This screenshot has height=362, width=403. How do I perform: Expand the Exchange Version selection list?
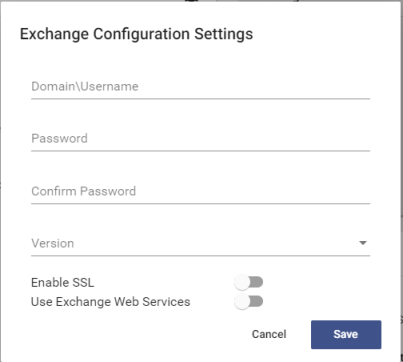click(200, 243)
